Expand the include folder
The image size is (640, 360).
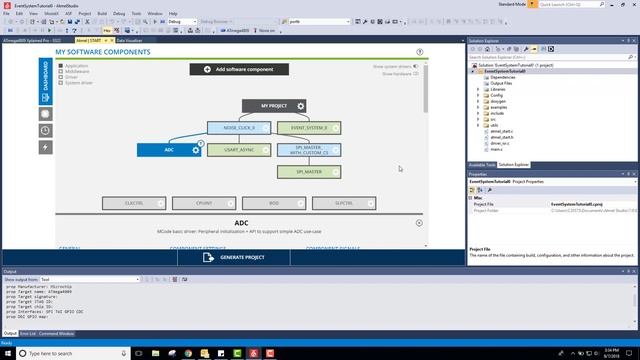point(478,113)
